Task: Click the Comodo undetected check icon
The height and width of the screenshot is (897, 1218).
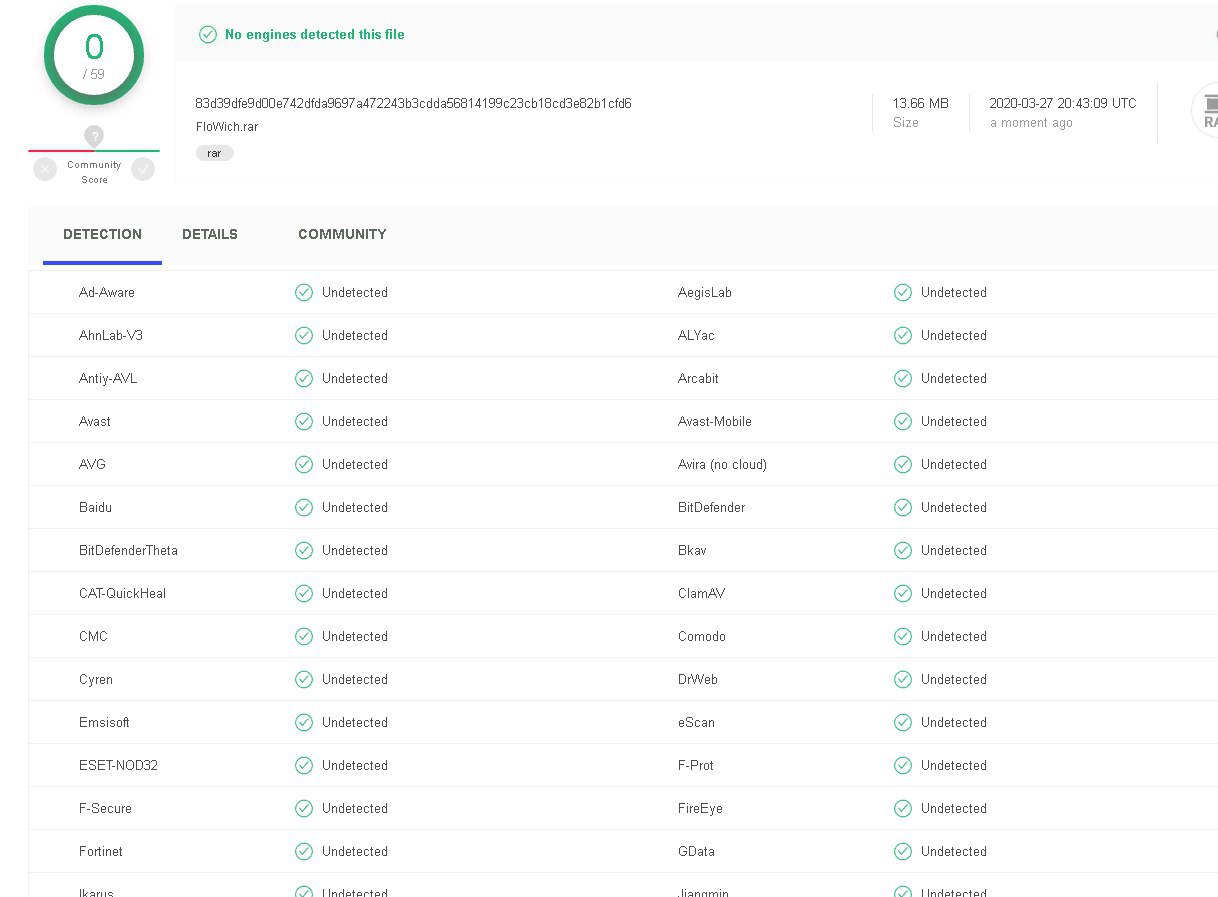Action: [x=903, y=636]
